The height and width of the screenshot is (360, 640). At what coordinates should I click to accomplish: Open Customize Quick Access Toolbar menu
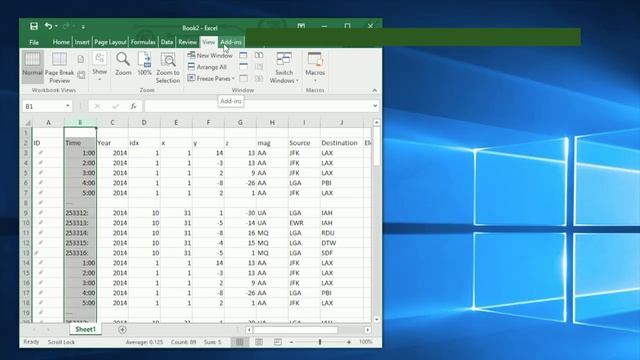pos(83,27)
